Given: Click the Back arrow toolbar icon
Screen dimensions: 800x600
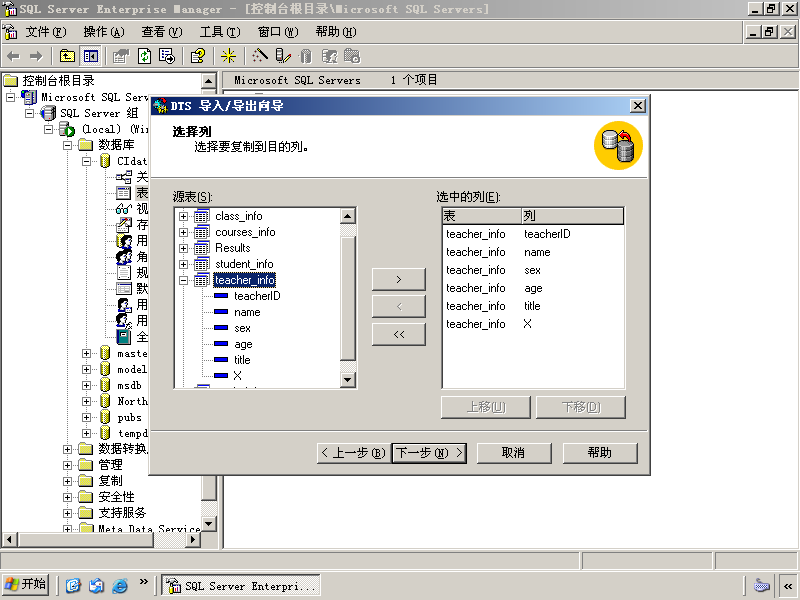Looking at the screenshot, I should [14, 56].
